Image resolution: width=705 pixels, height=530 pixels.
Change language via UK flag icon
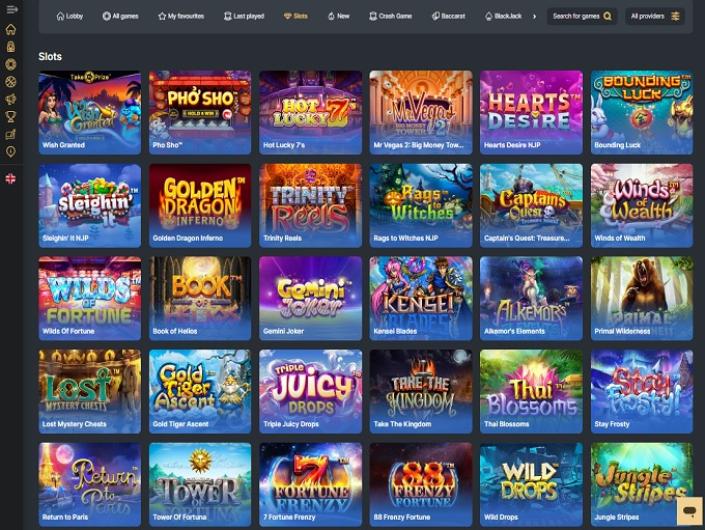[x=11, y=178]
